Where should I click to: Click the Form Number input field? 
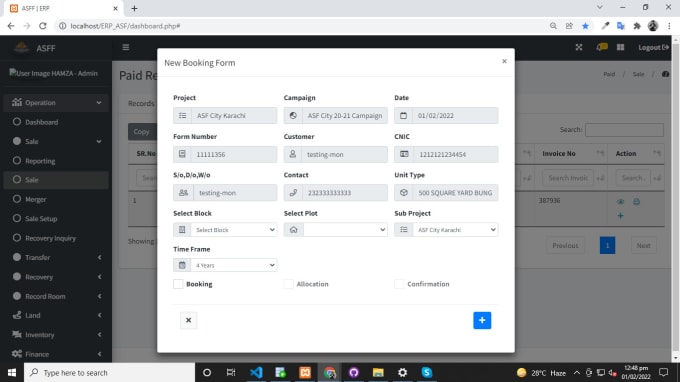[x=234, y=154]
